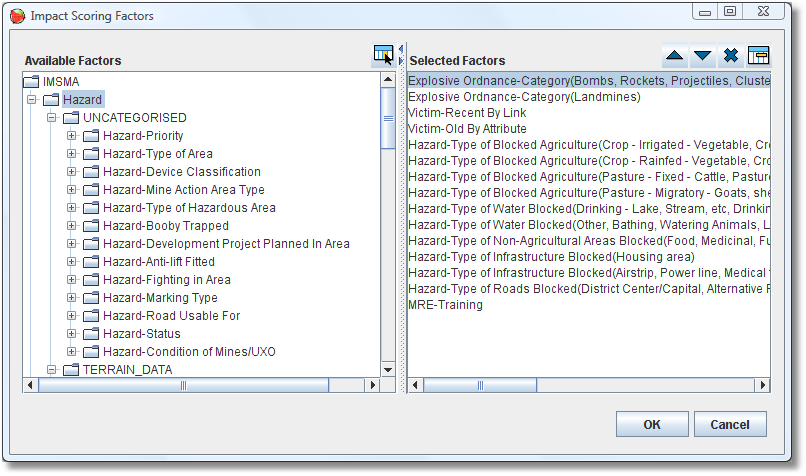Select Hazard-Fighting in Area tree item
The image size is (806, 476).
tap(166, 280)
